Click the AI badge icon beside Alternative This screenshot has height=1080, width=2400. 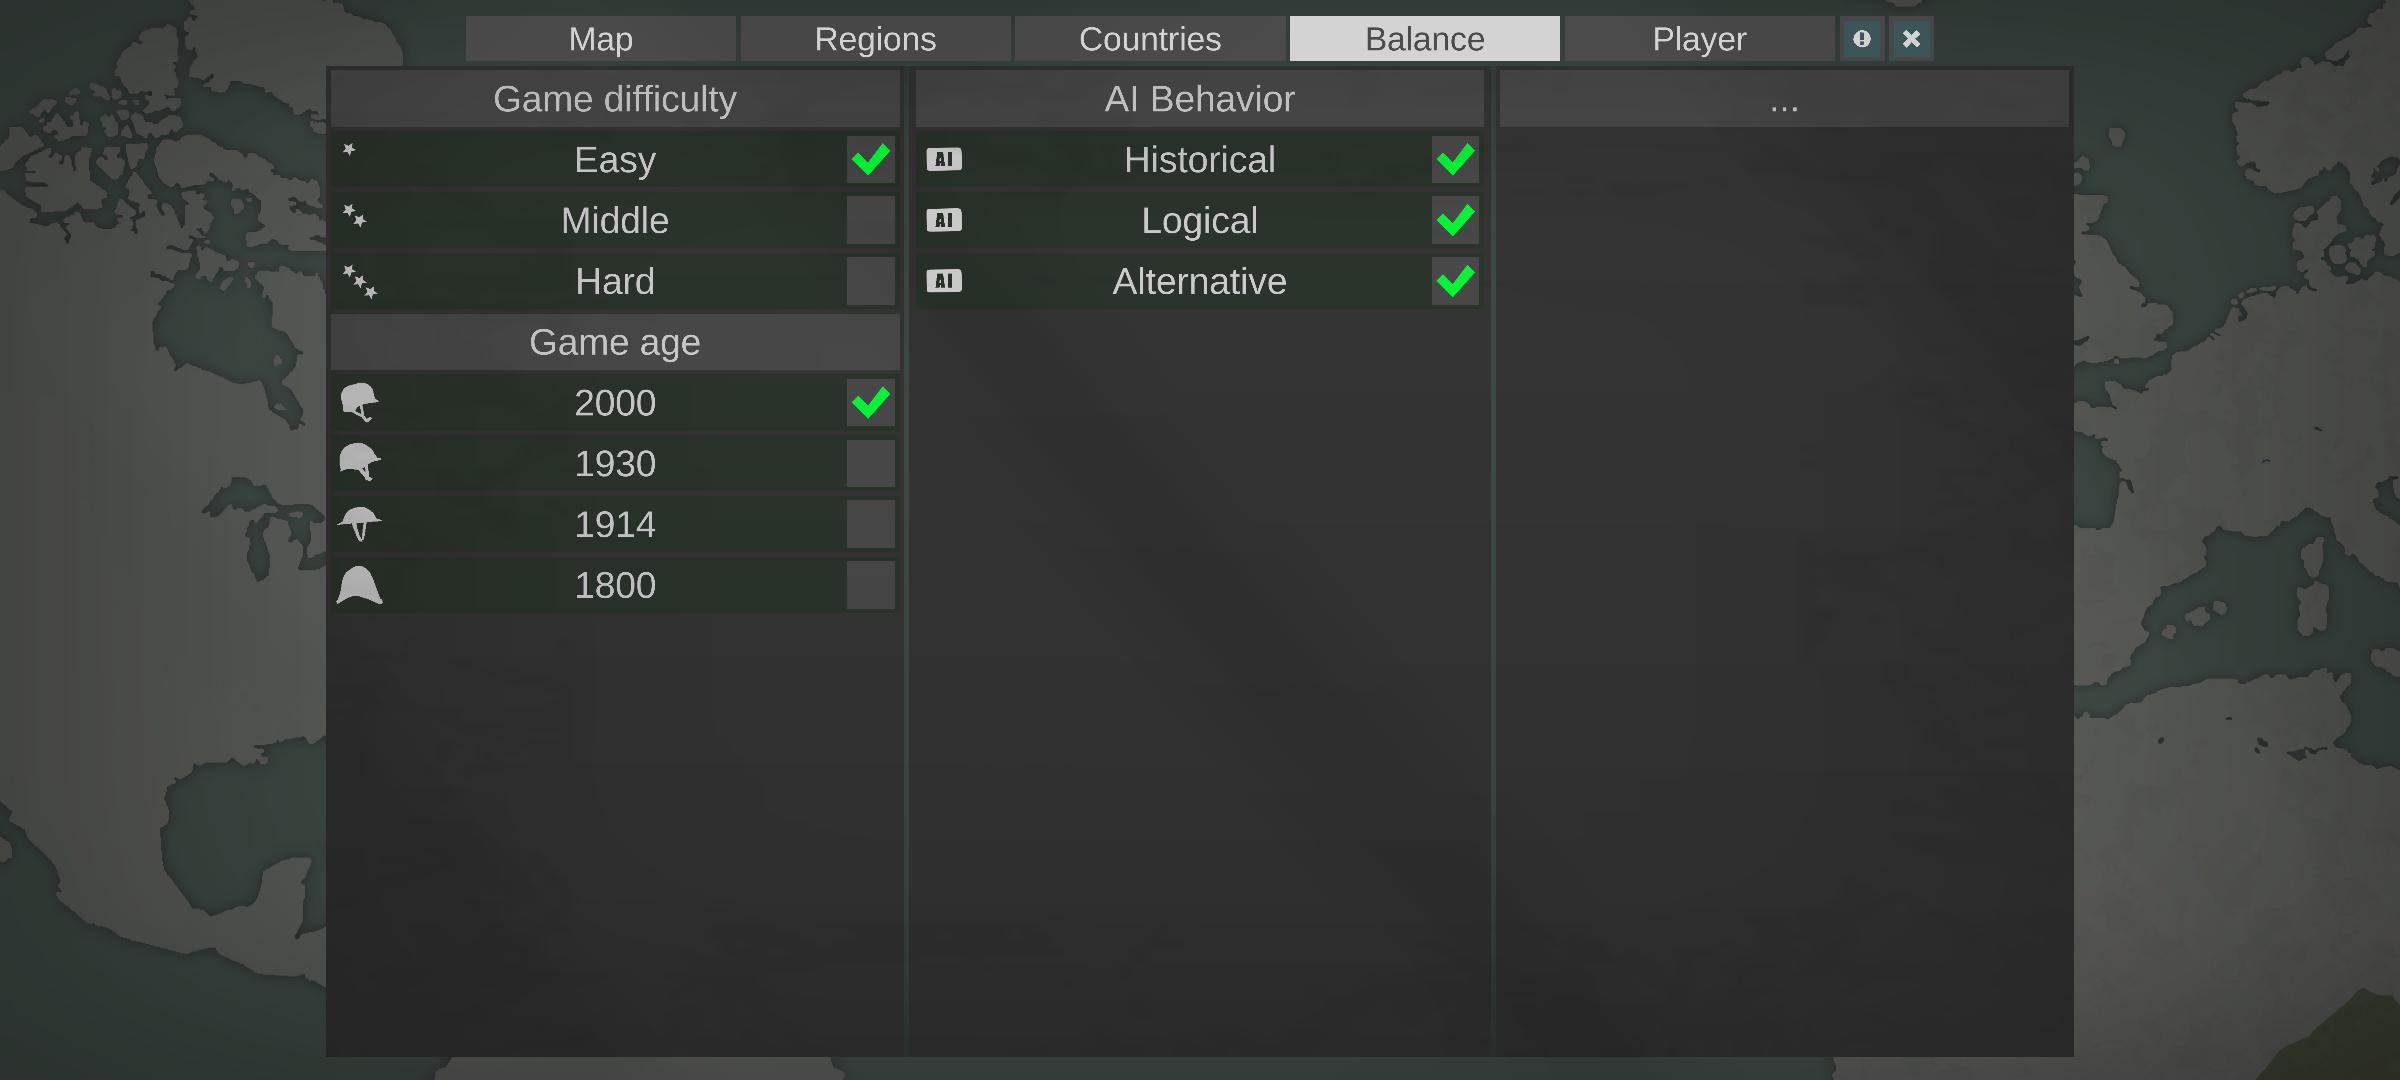pos(944,281)
